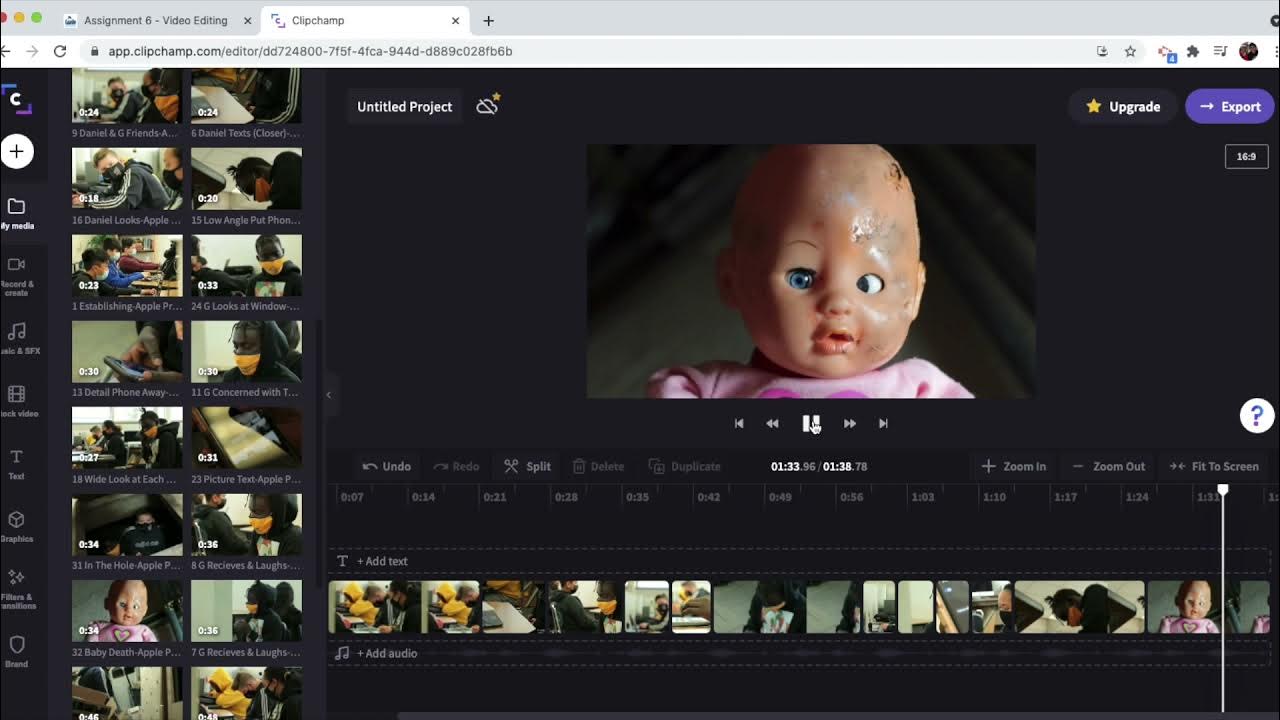Click the Undo button
Screen dimensions: 1280x720
[387, 466]
